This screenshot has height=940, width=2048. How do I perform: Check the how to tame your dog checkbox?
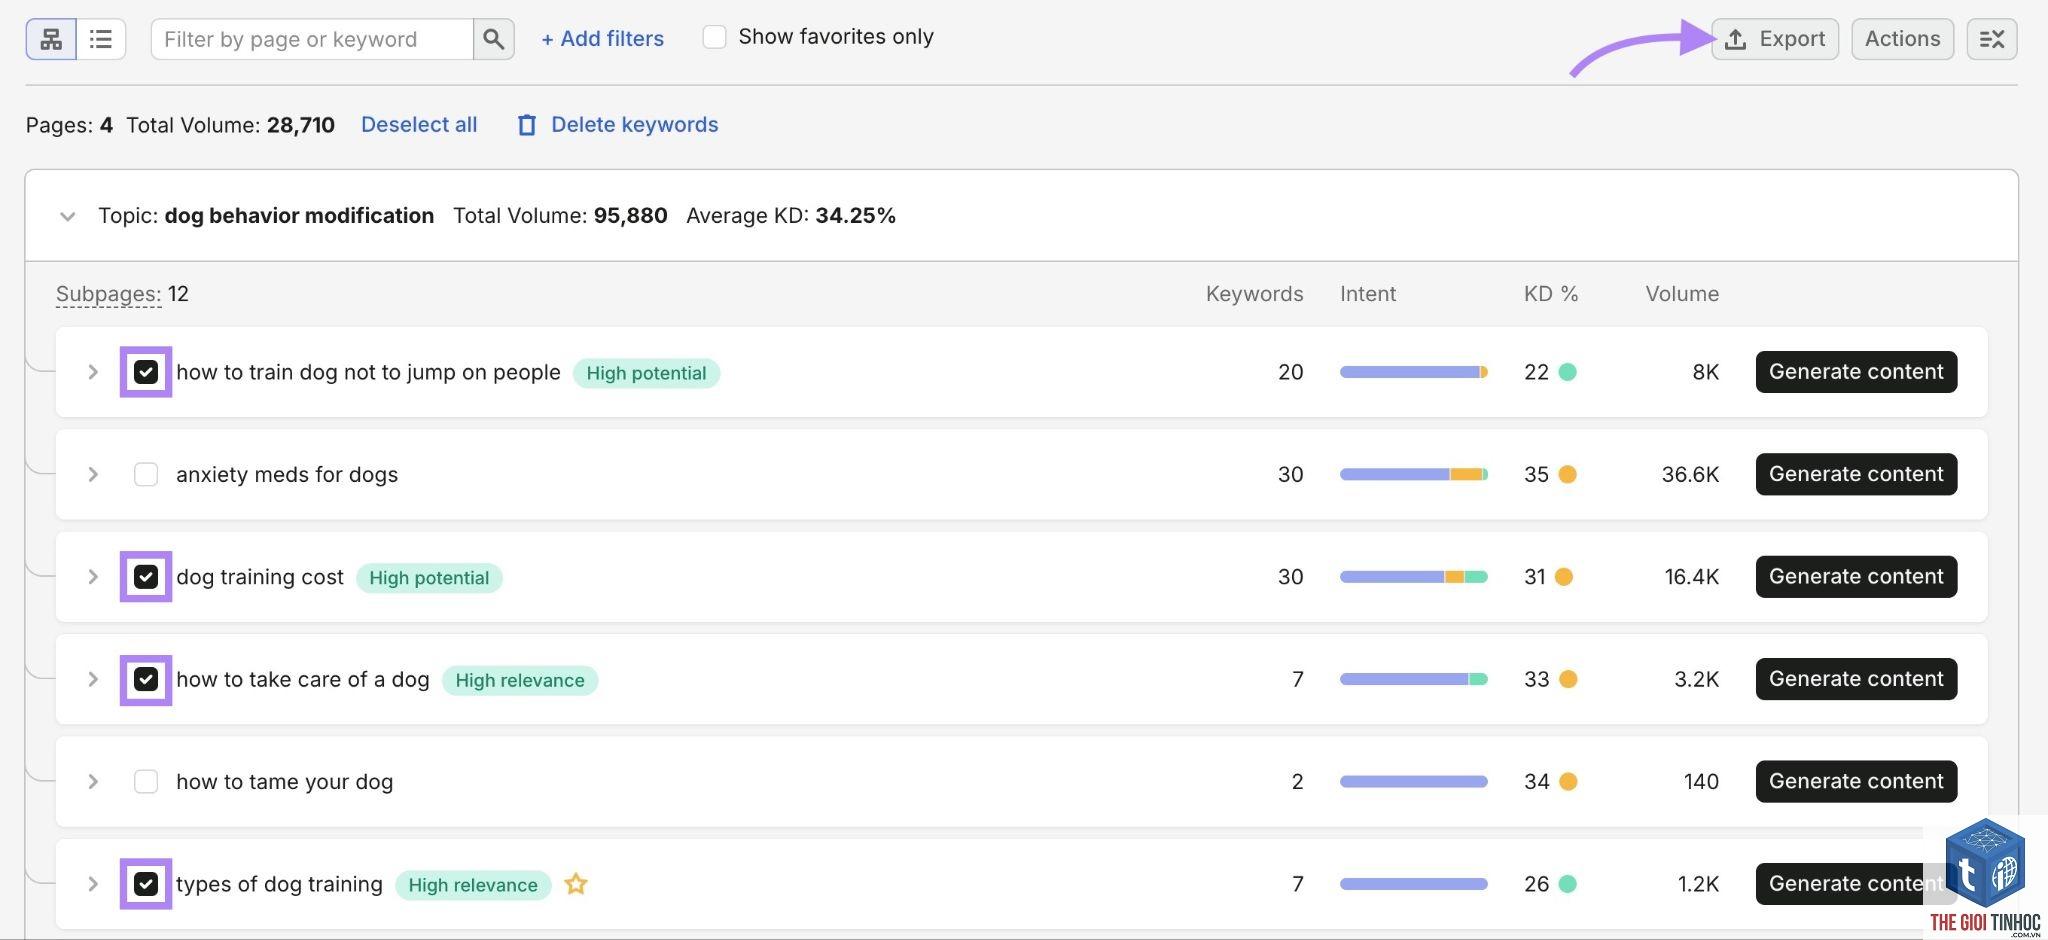[146, 782]
